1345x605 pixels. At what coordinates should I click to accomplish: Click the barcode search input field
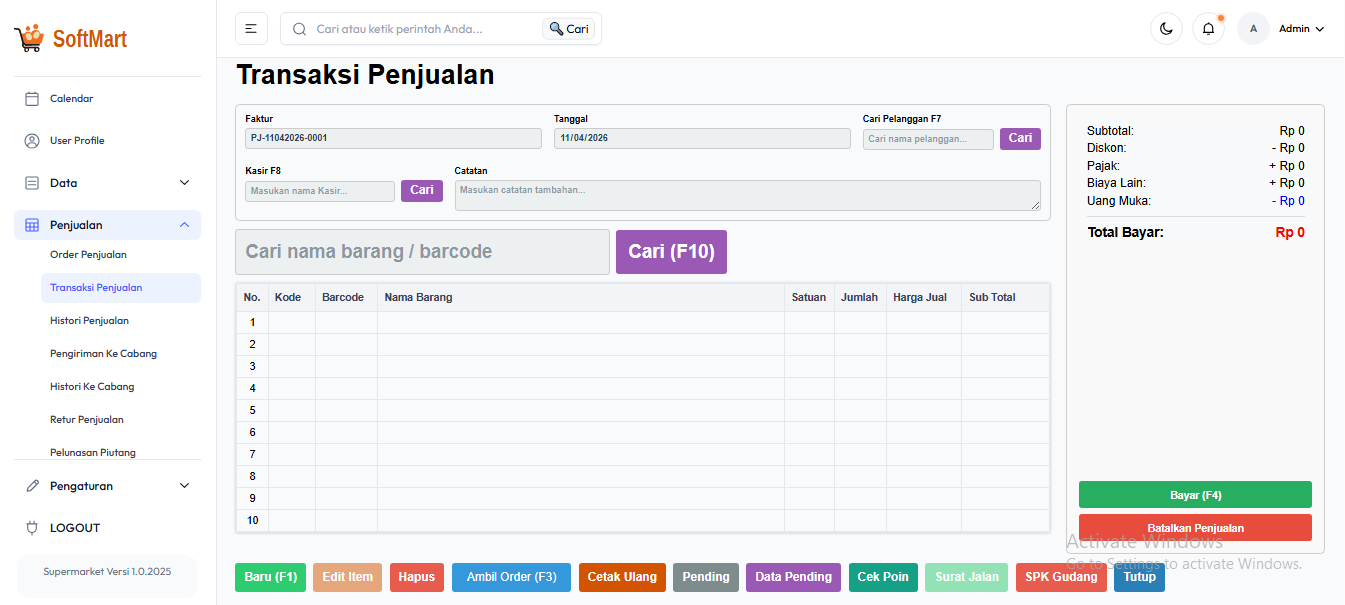tap(421, 251)
